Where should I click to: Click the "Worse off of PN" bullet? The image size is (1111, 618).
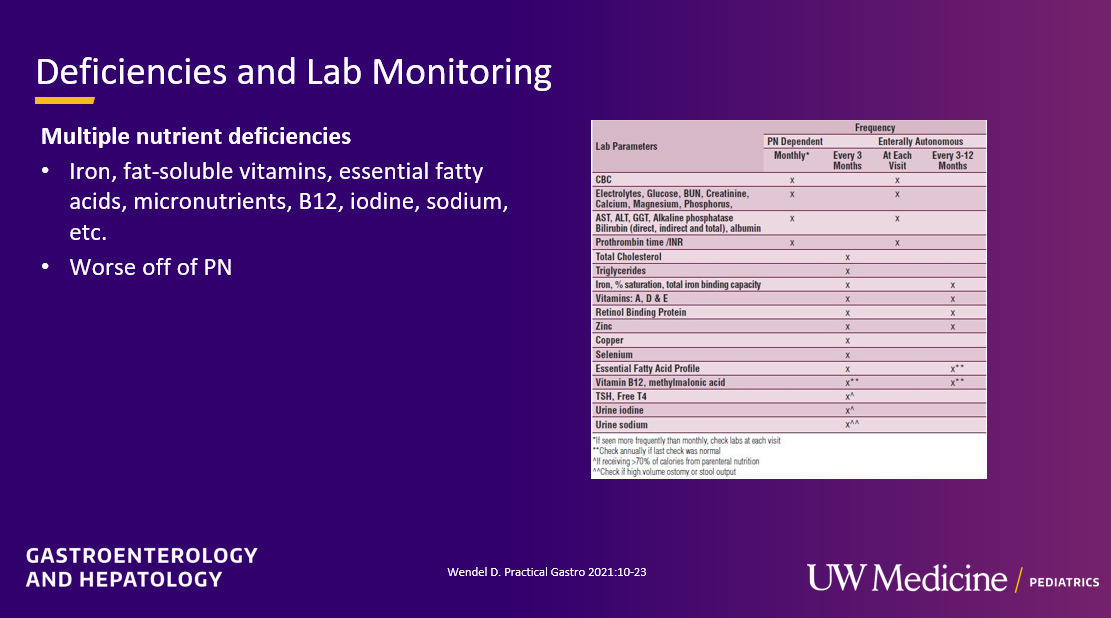coord(150,267)
